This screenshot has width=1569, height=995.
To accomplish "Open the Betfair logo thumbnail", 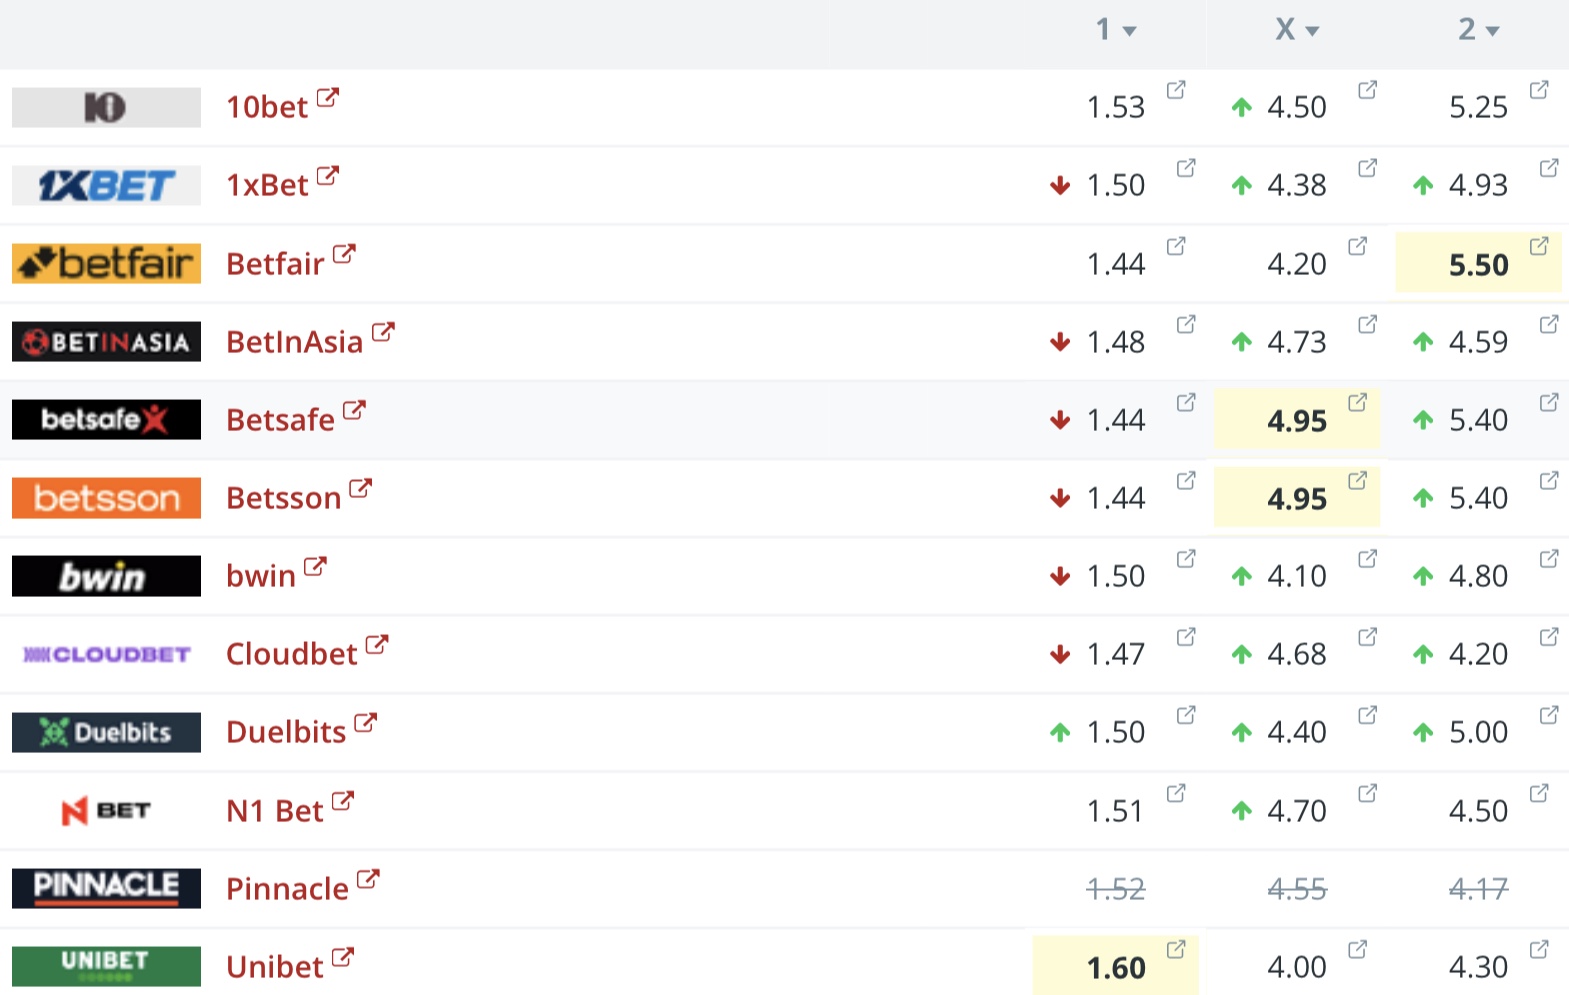I will [106, 263].
